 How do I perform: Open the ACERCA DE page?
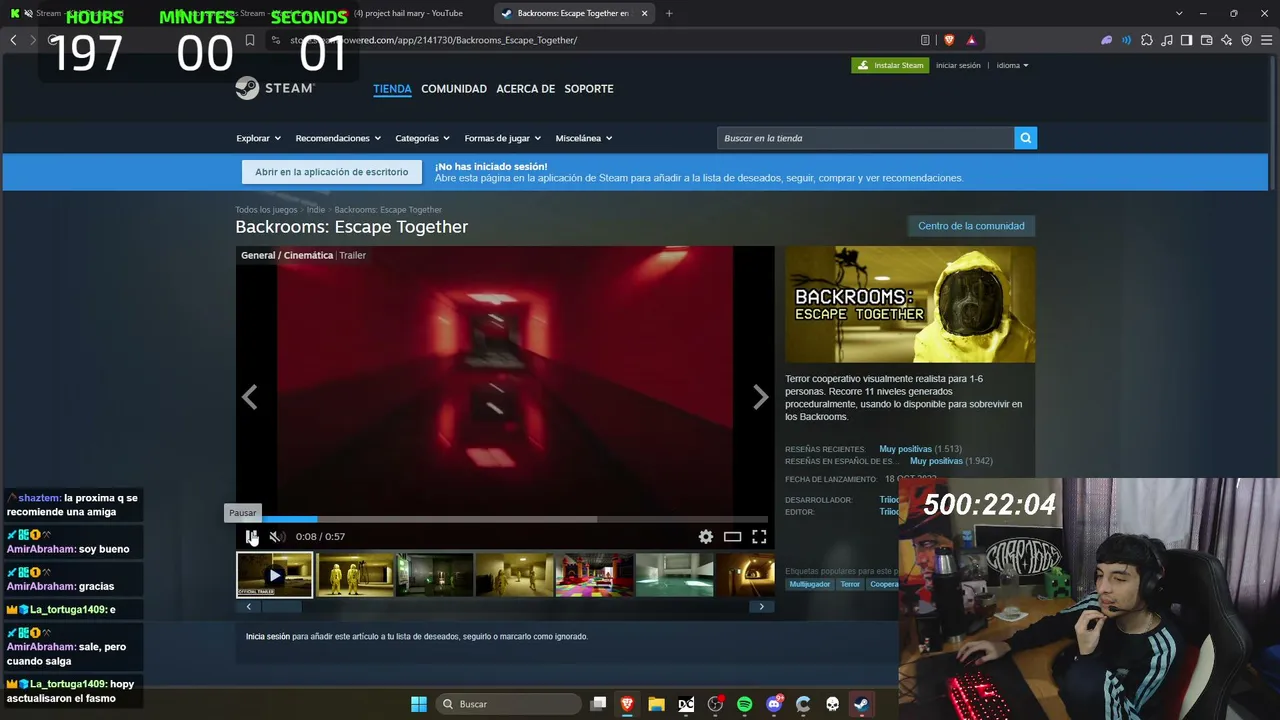point(525,89)
